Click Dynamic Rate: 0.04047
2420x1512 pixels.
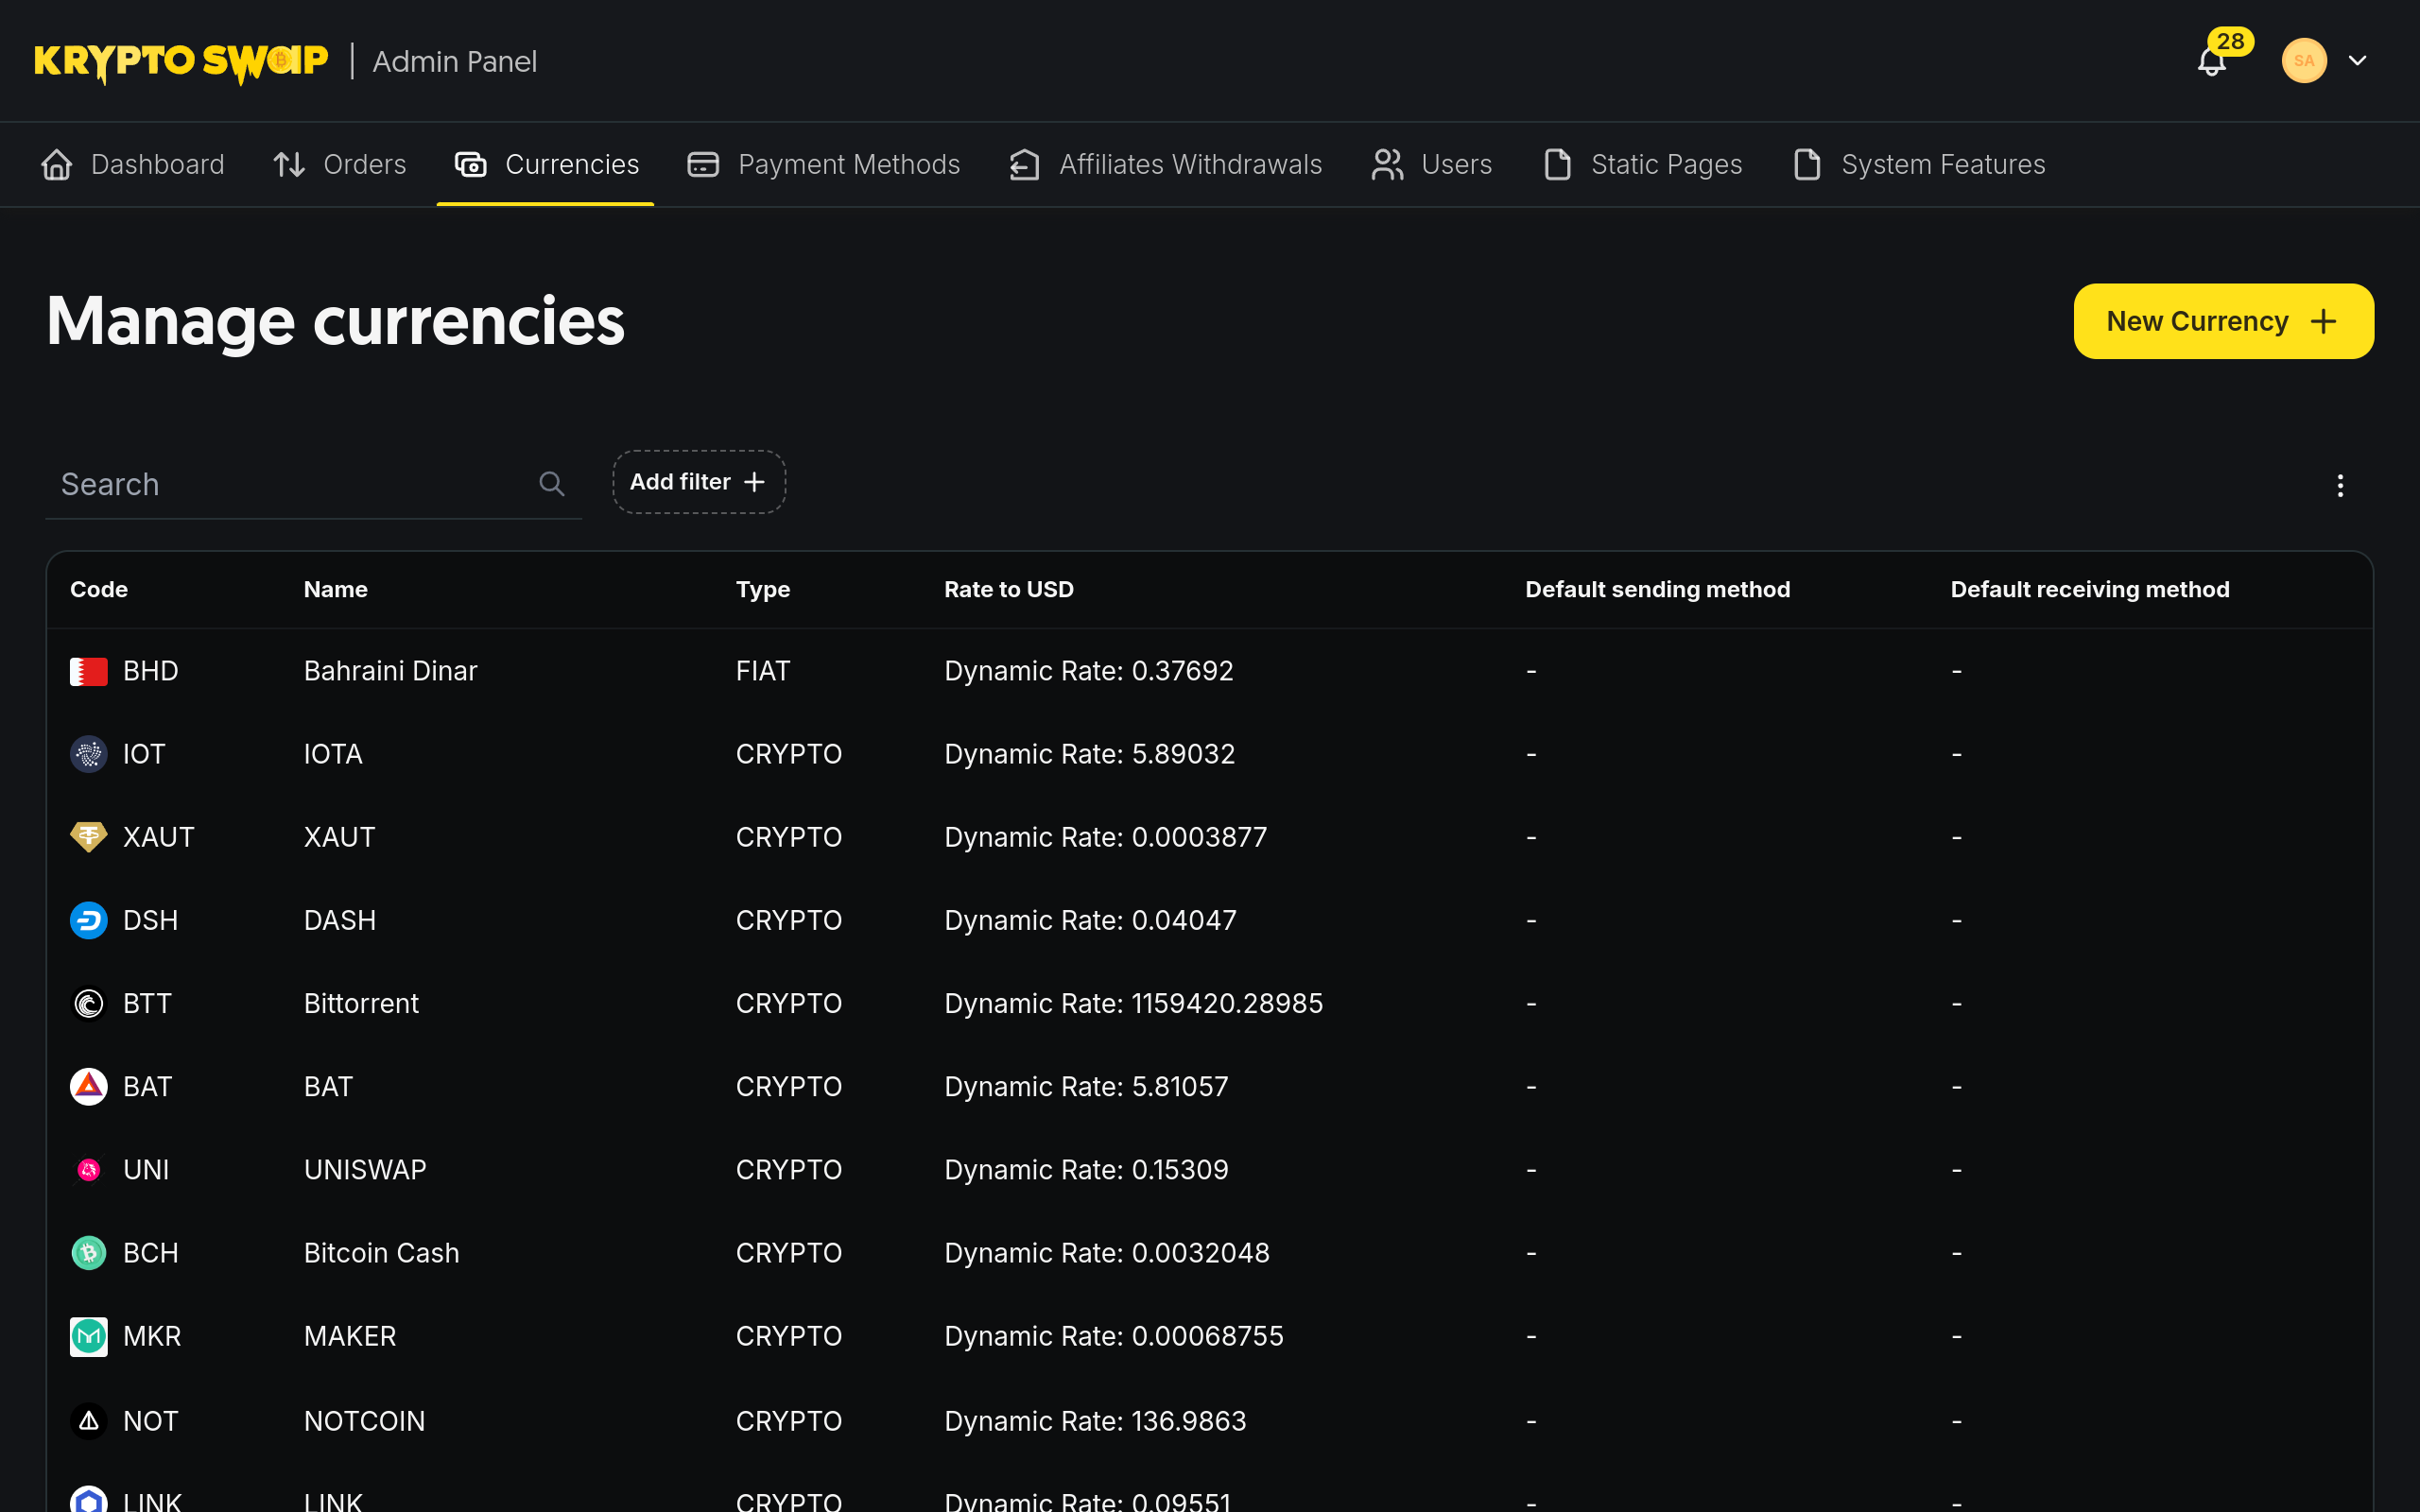pos(1091,920)
